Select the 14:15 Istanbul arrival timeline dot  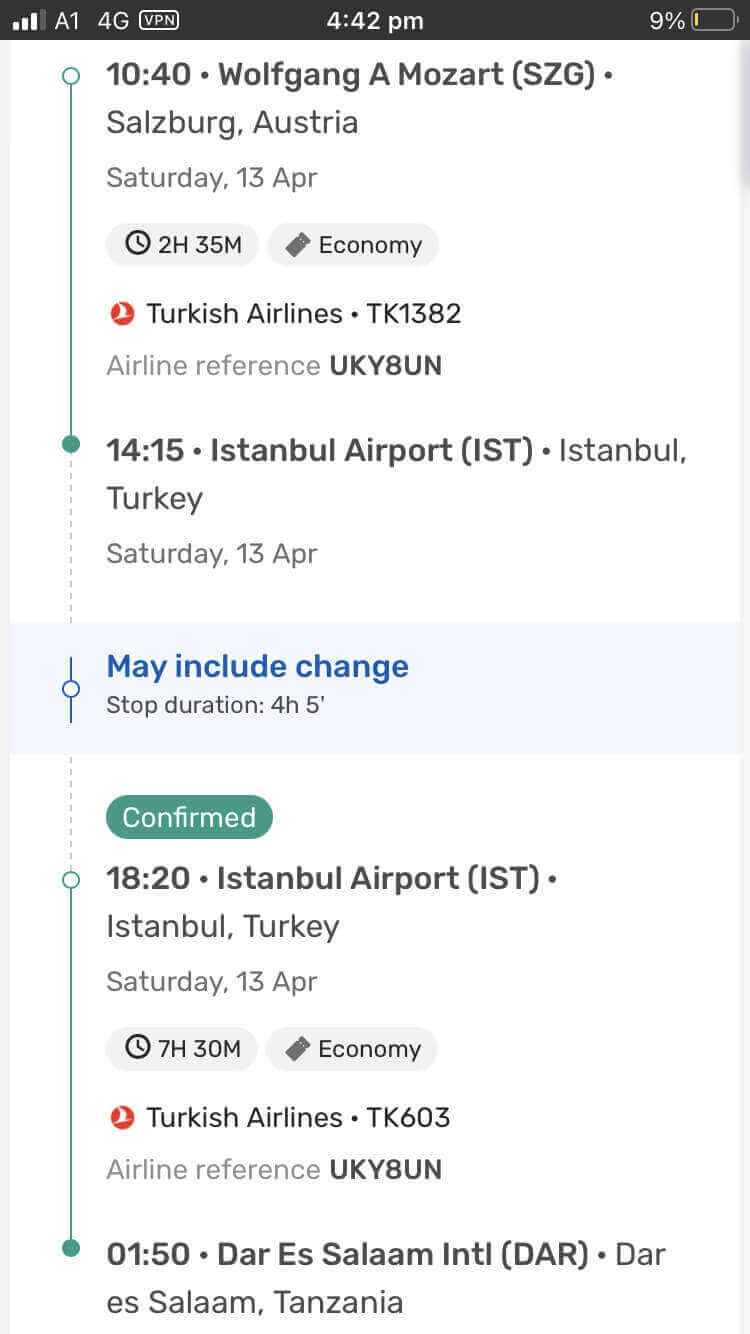70,444
